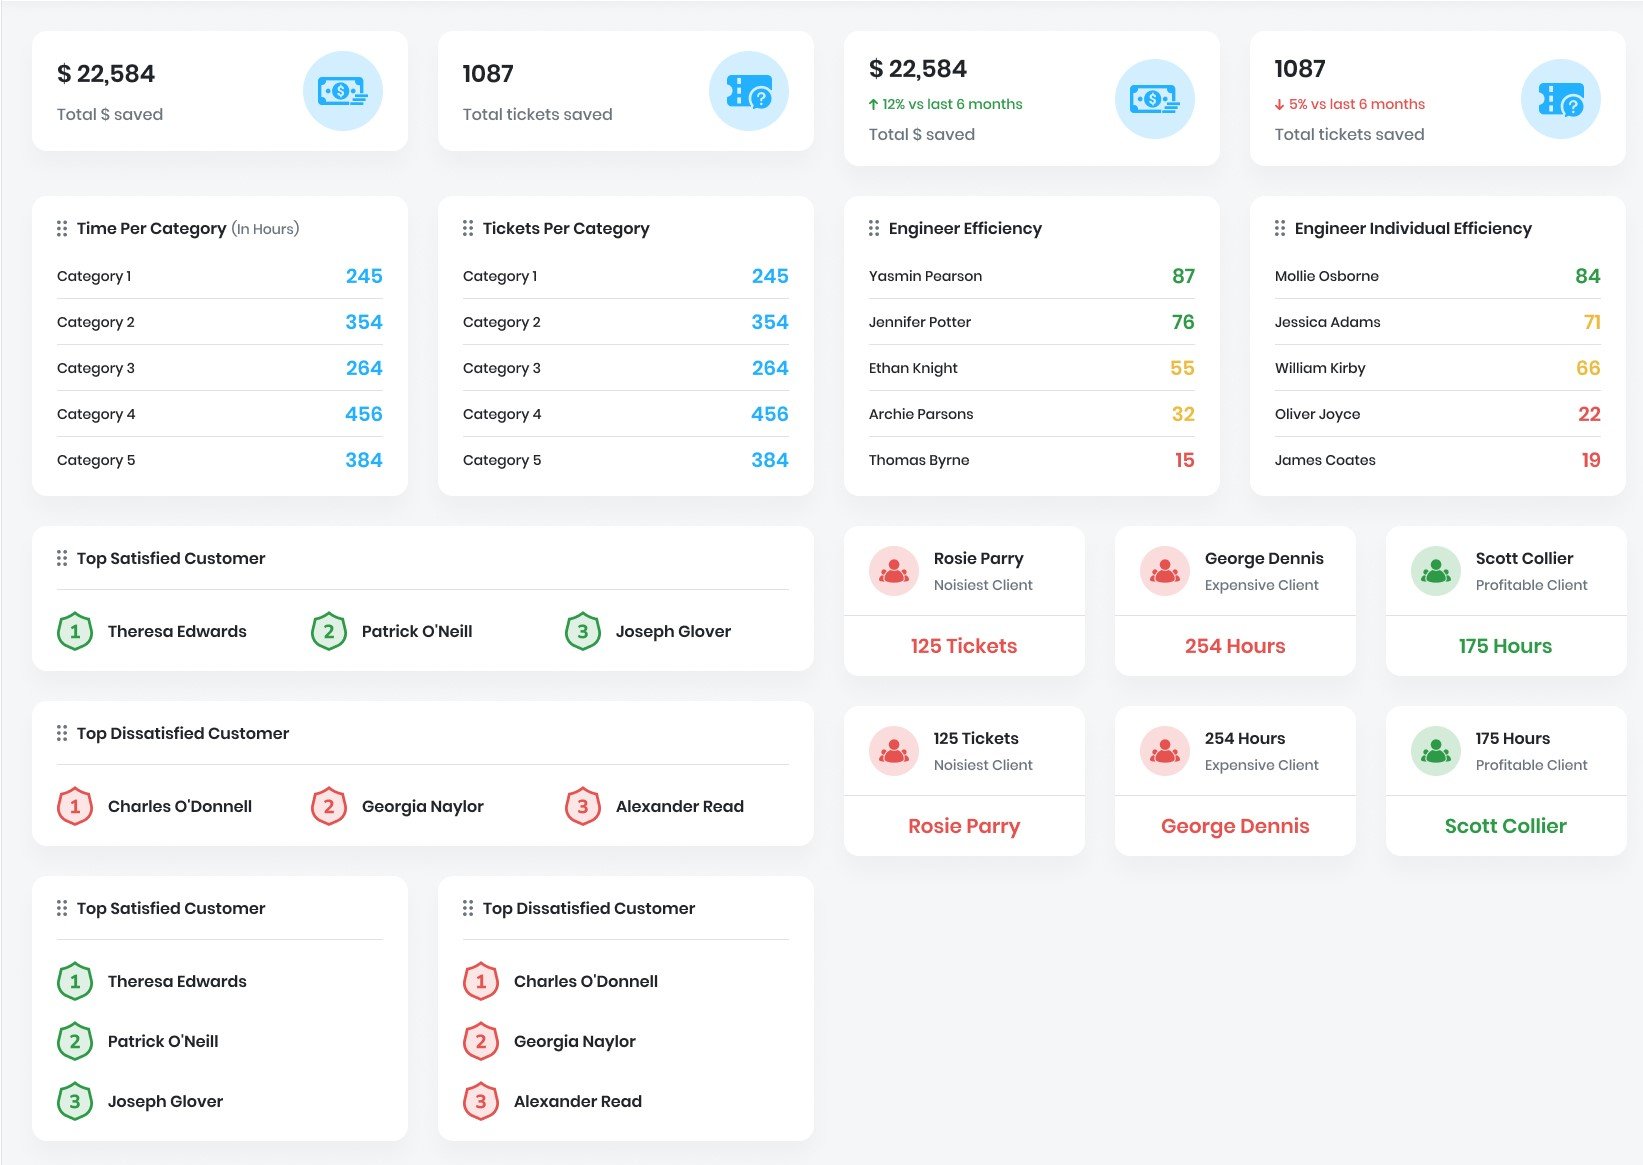Click money icon on first Total $ saved card
The width and height of the screenshot is (1643, 1165).
(x=343, y=91)
